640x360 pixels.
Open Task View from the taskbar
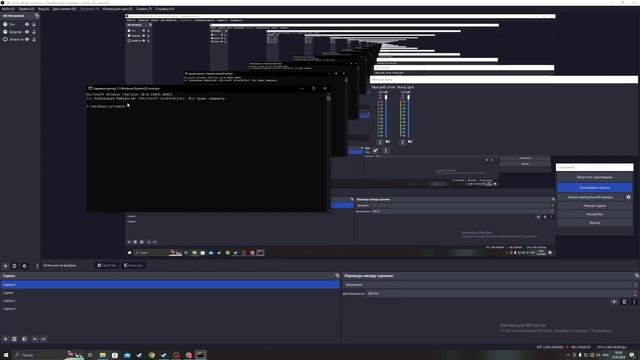[90, 355]
